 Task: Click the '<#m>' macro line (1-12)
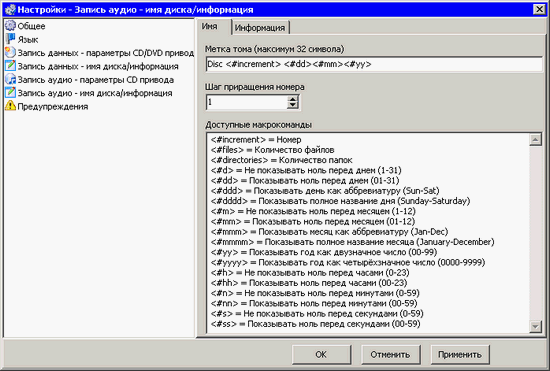pyautogui.click(x=313, y=211)
